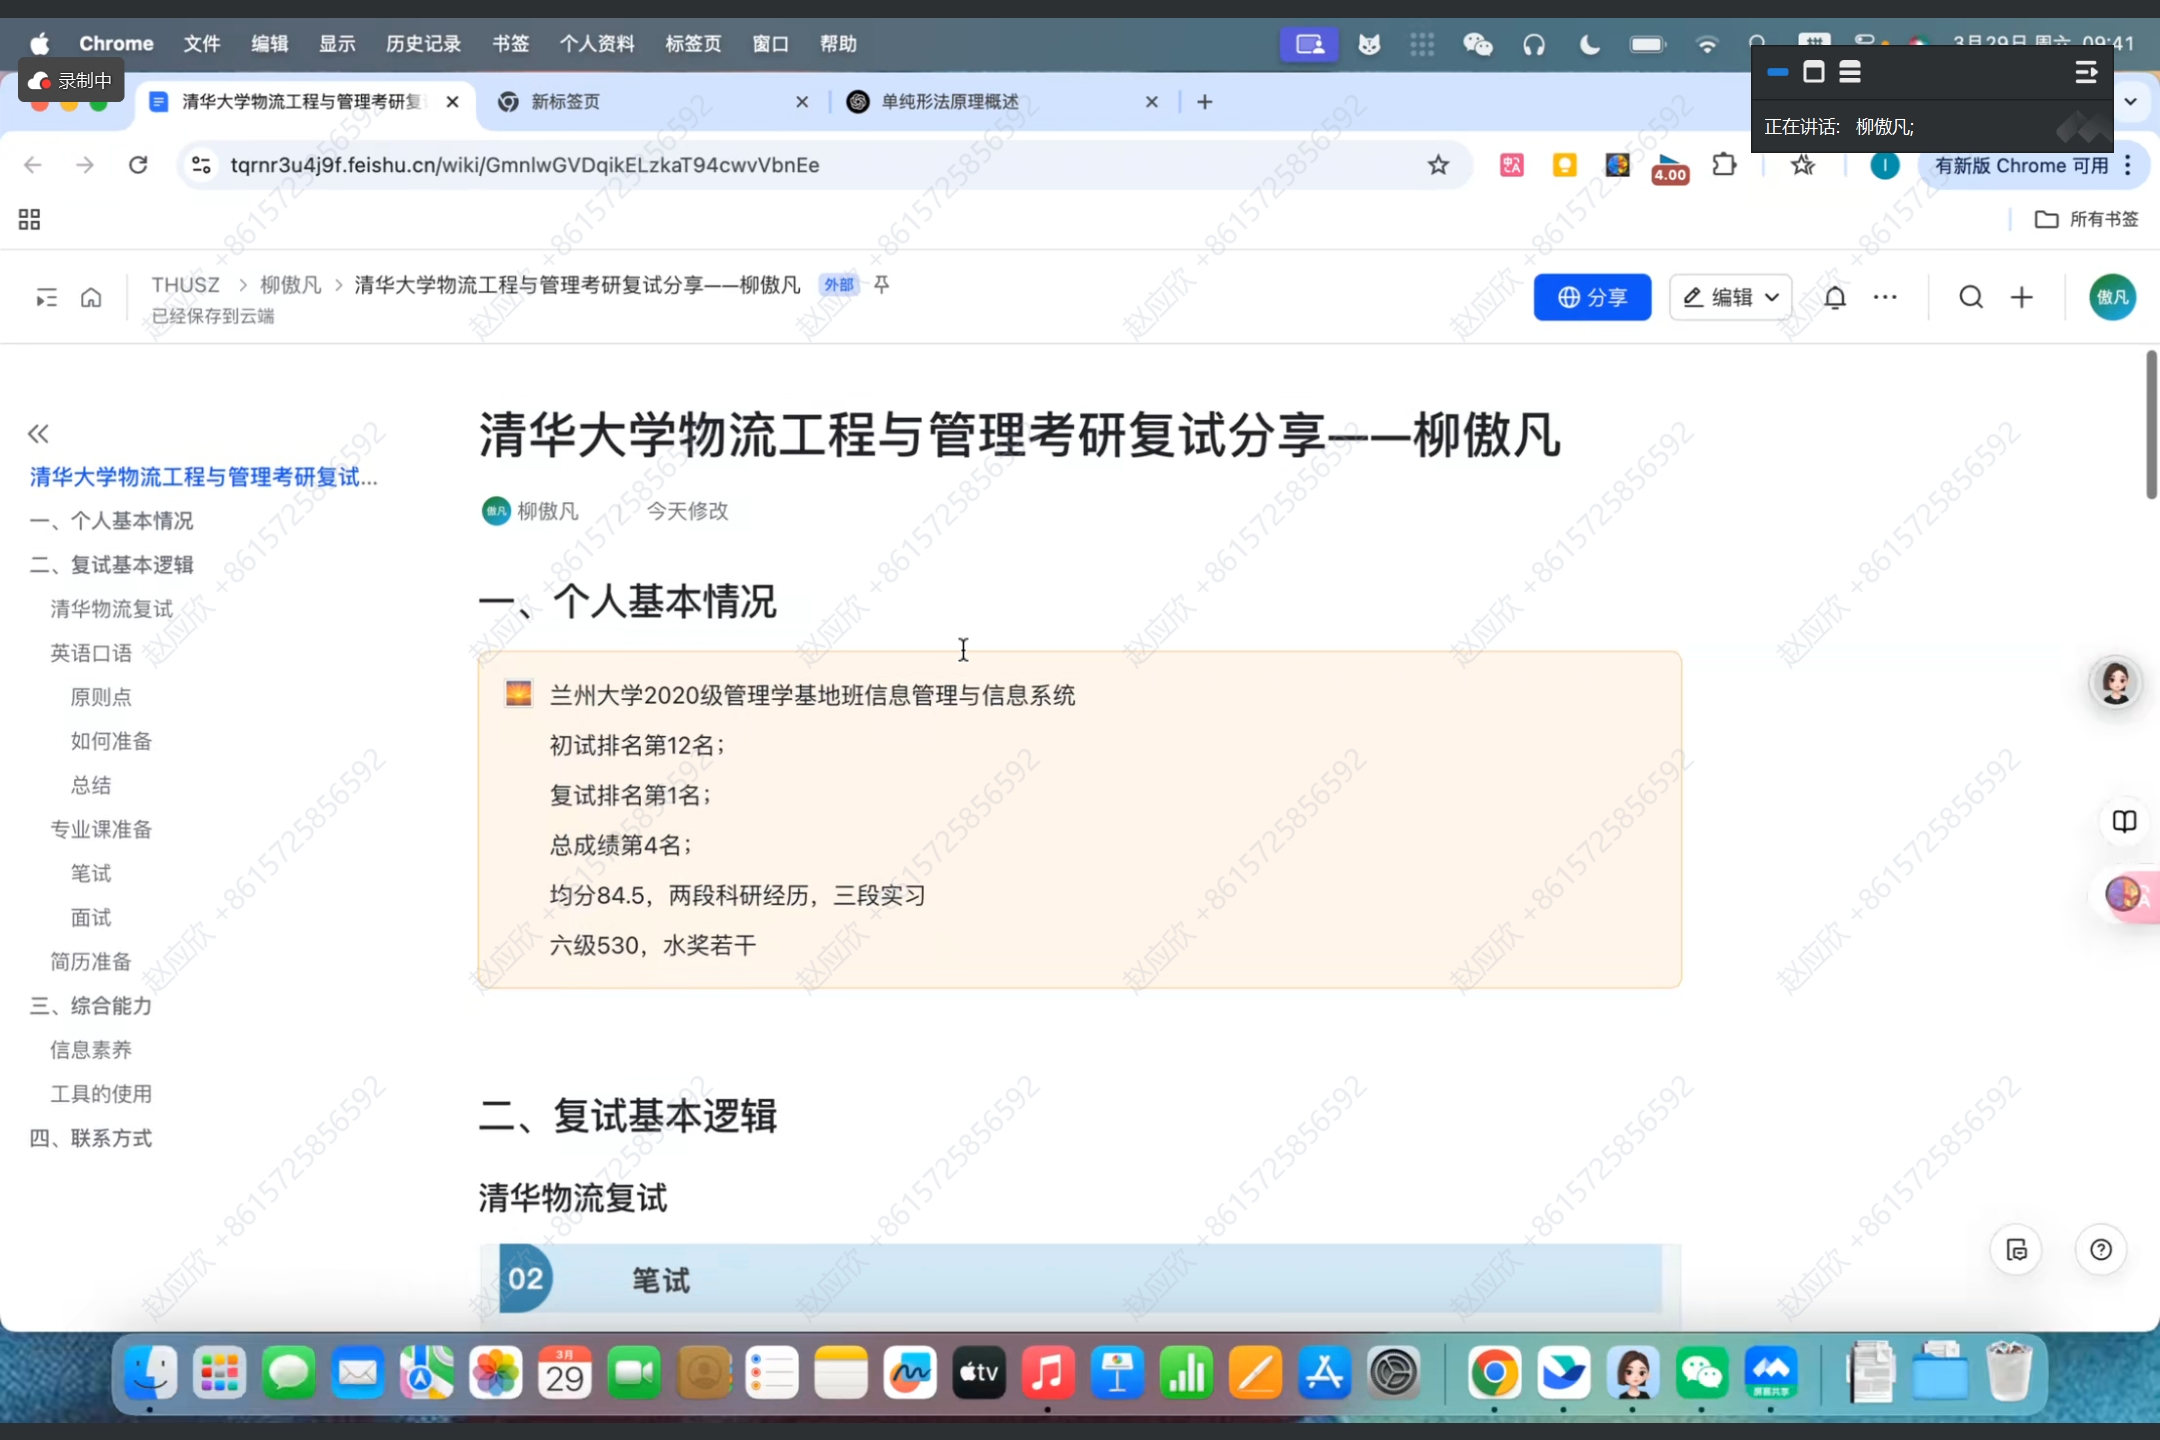Click the address bar URL
Viewport: 2160px width, 1440px height.
click(524, 165)
